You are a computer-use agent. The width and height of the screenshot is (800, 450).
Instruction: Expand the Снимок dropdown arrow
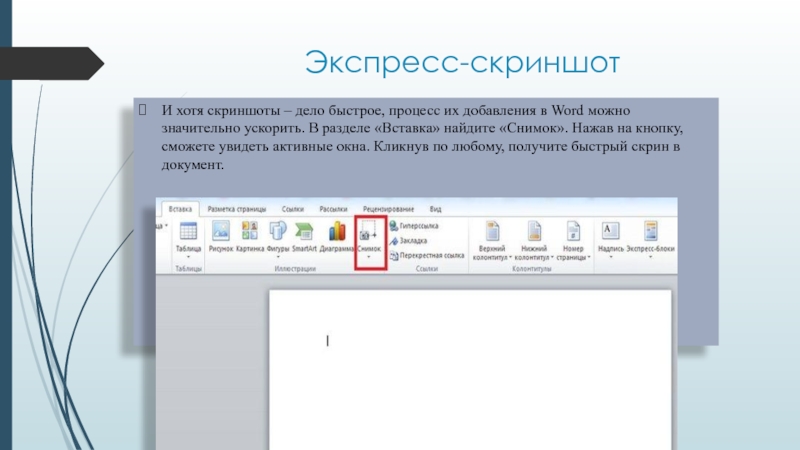369,257
